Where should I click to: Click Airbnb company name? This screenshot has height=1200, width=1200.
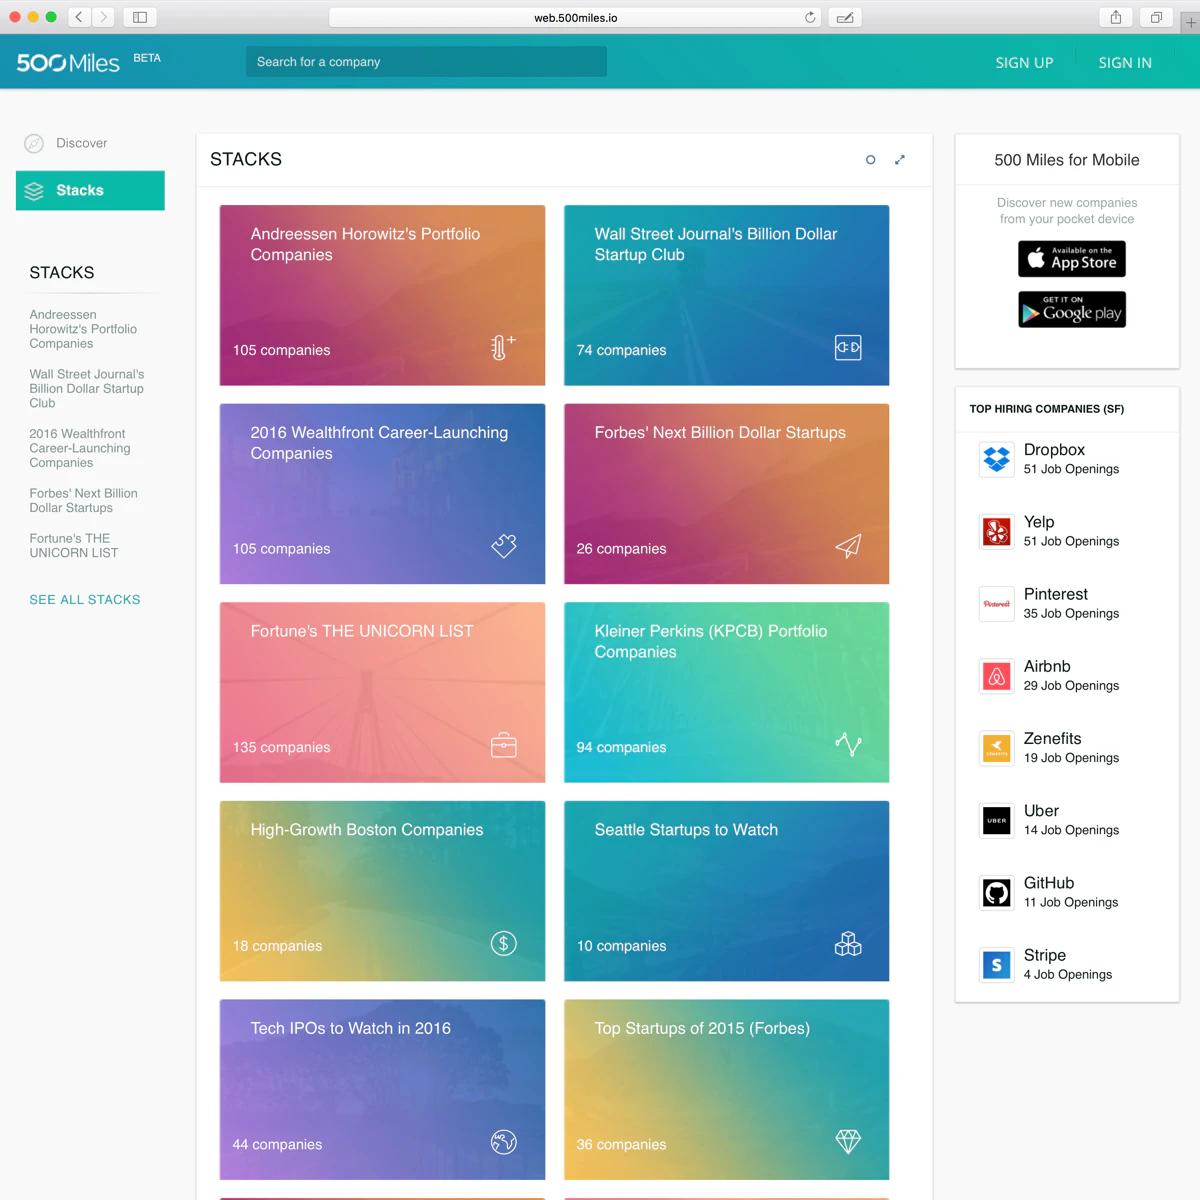pos(1047,666)
